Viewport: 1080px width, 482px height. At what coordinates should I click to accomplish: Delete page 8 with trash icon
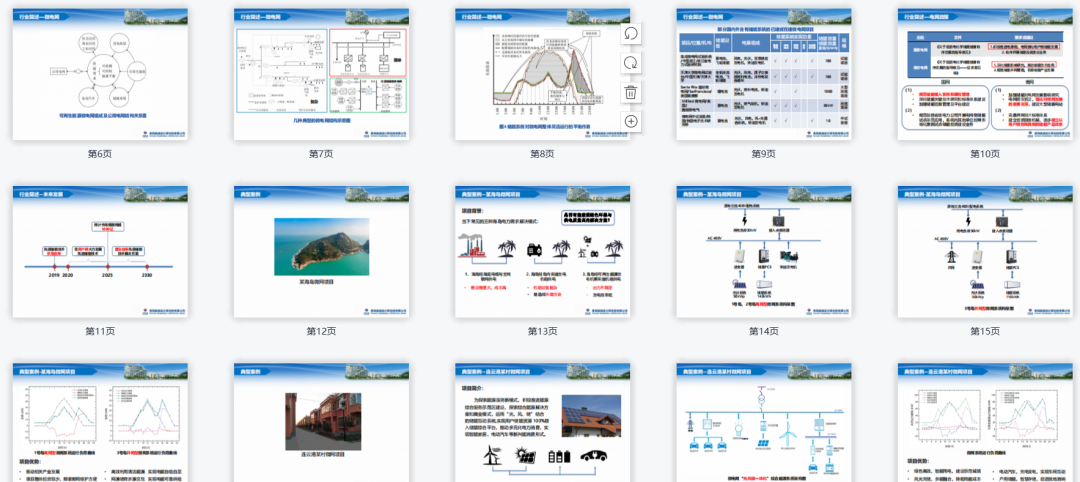(x=631, y=92)
